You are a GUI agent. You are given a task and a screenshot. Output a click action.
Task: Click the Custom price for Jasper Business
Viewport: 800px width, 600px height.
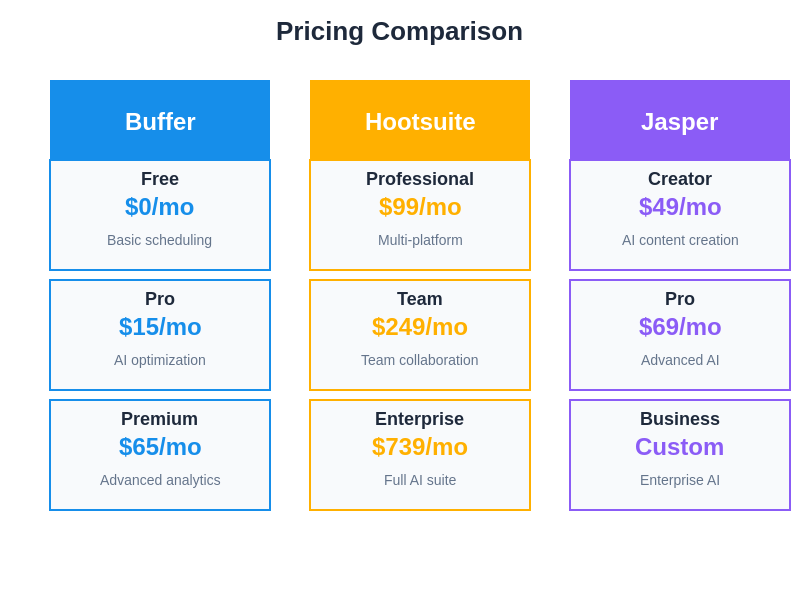point(680,447)
